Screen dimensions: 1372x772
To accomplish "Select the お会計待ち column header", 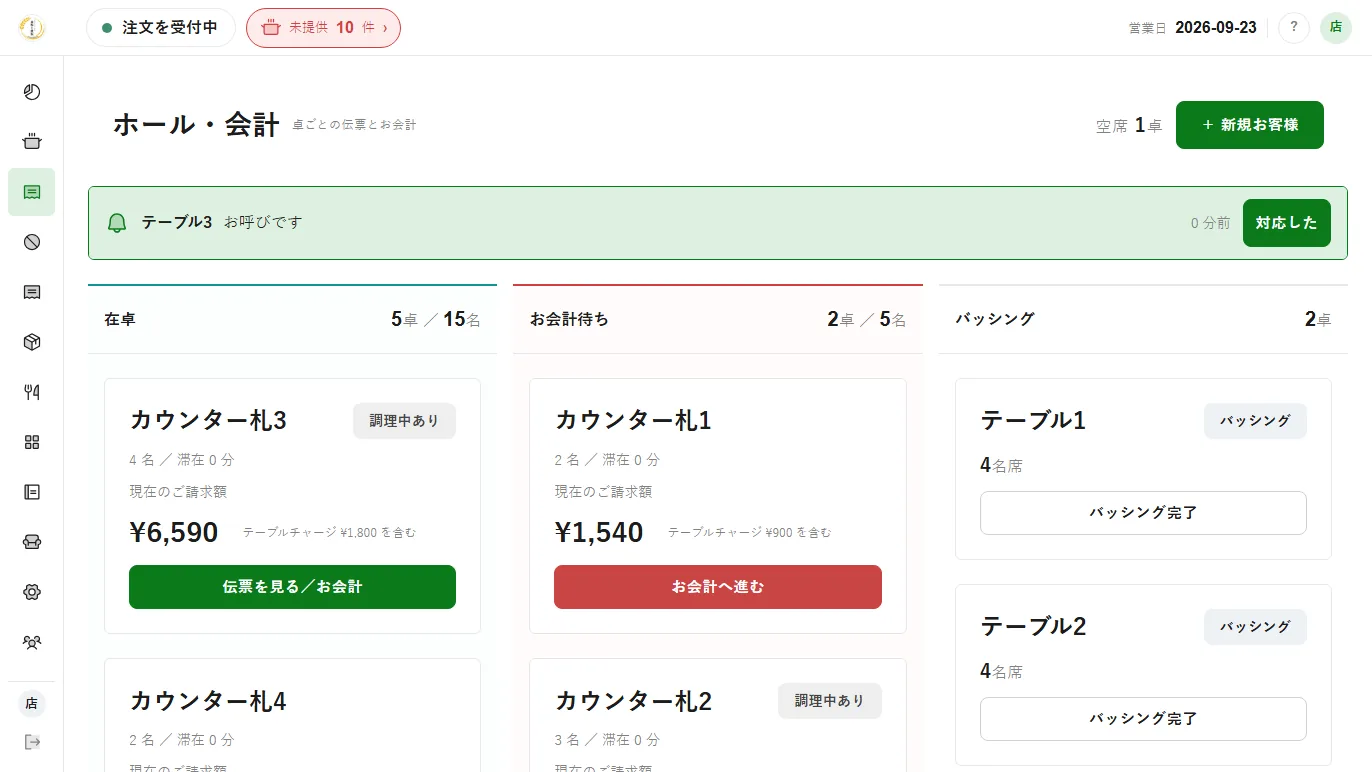I will [x=718, y=320].
